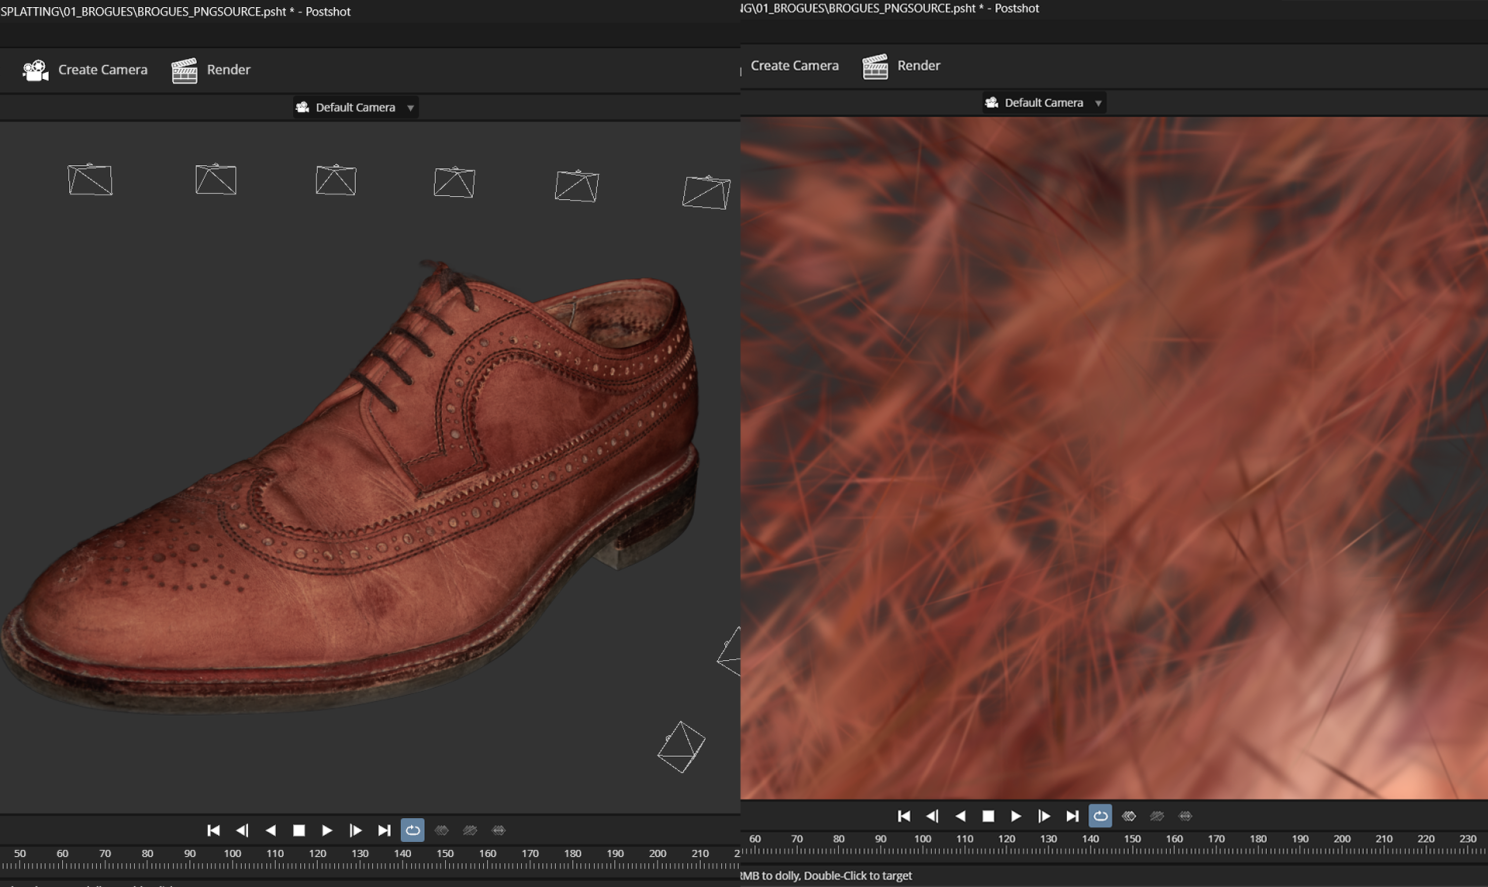The image size is (1488, 887).
Task: Click dropdown arrow beside left Default Camera
Action: point(410,108)
